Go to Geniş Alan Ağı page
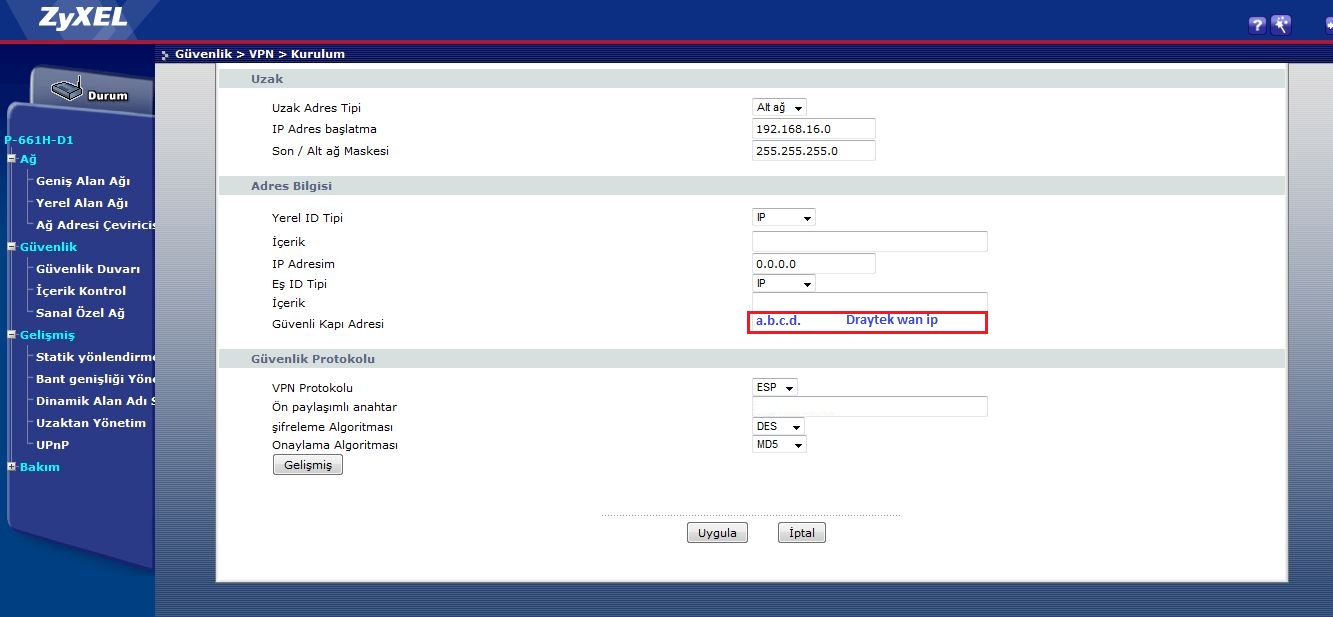Image resolution: width=1333 pixels, height=617 pixels. (82, 181)
